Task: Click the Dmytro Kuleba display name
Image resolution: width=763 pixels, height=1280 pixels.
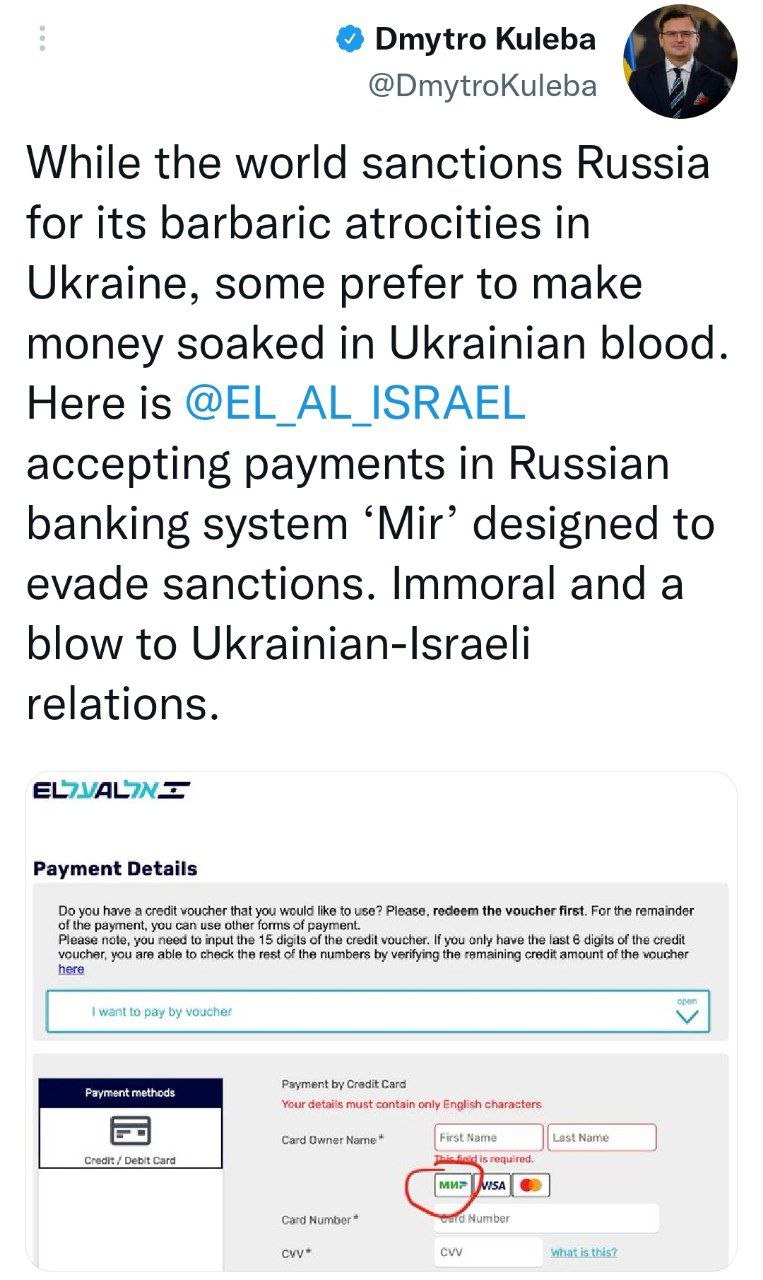Action: tap(485, 40)
